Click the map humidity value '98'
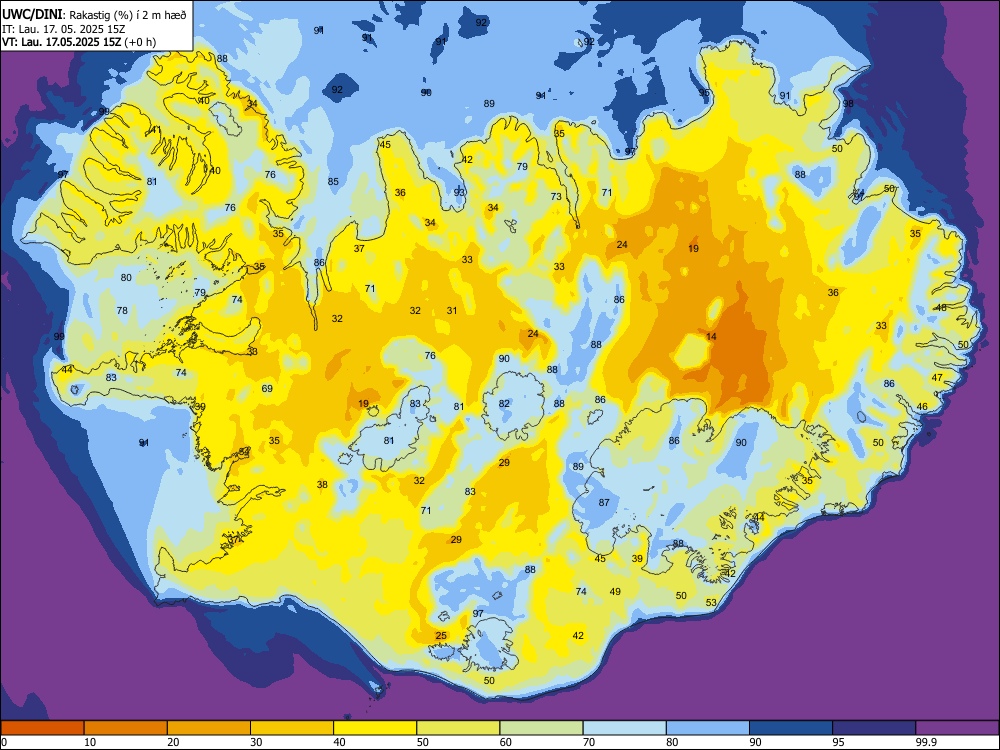 point(848,104)
